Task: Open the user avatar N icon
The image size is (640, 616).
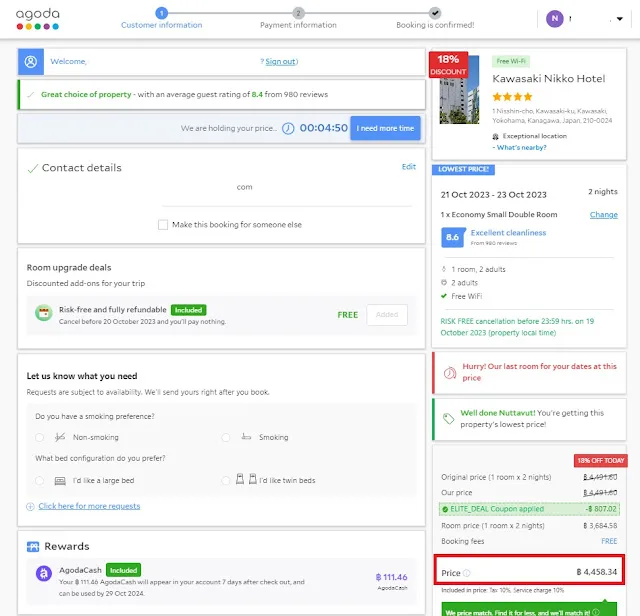Action: pos(555,18)
